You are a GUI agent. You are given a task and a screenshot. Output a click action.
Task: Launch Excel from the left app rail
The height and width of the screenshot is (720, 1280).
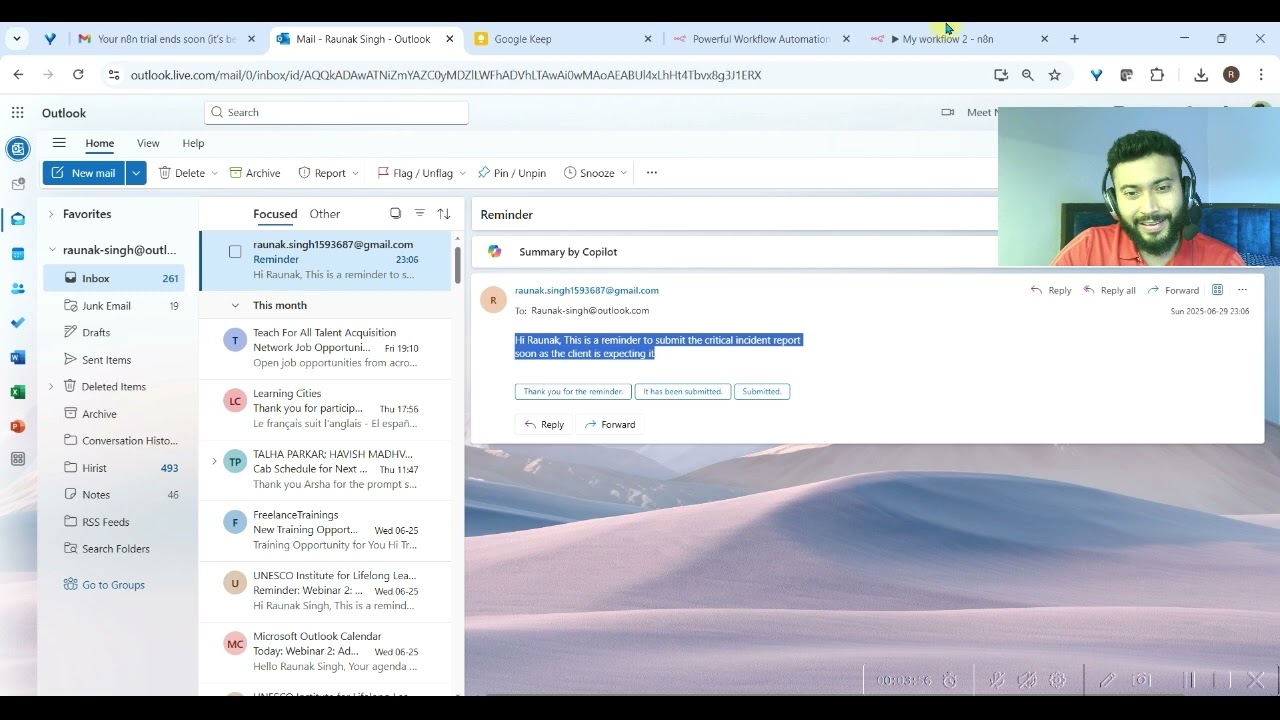click(x=17, y=392)
